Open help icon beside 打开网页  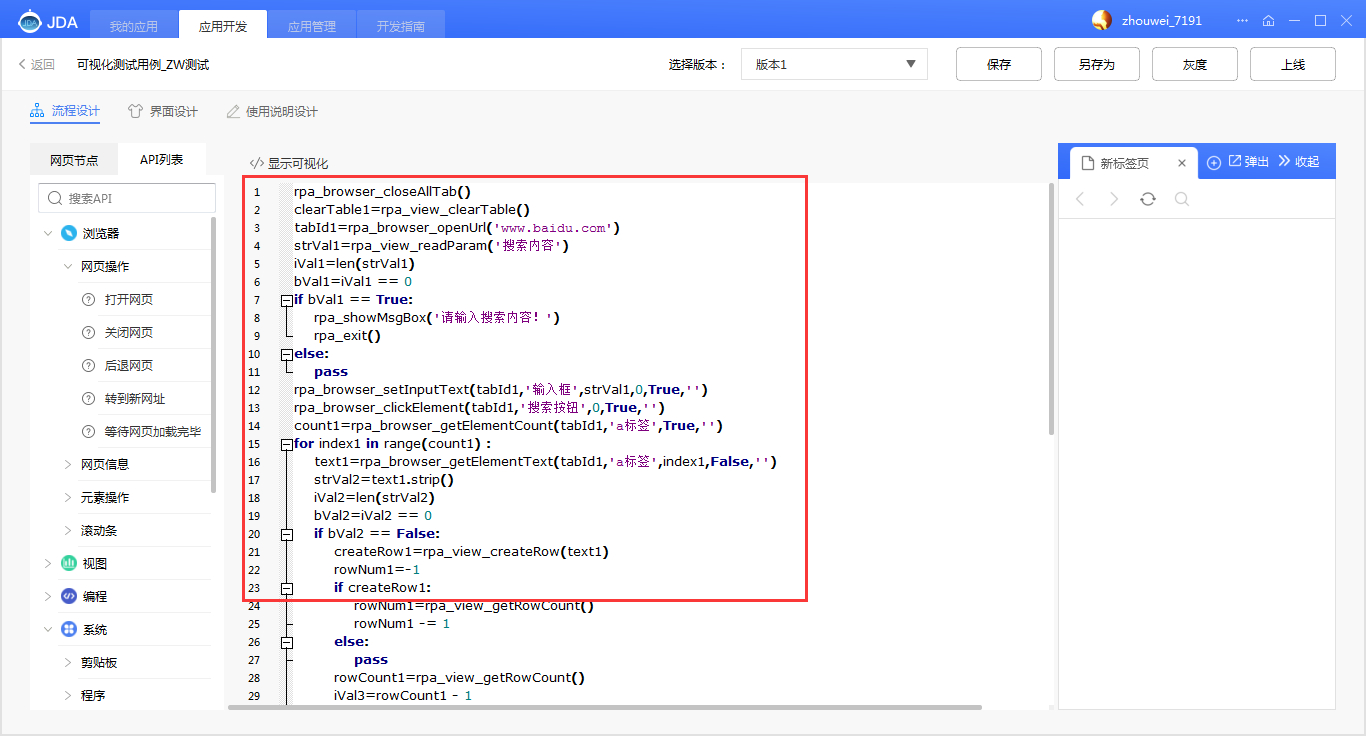pyautogui.click(x=87, y=299)
